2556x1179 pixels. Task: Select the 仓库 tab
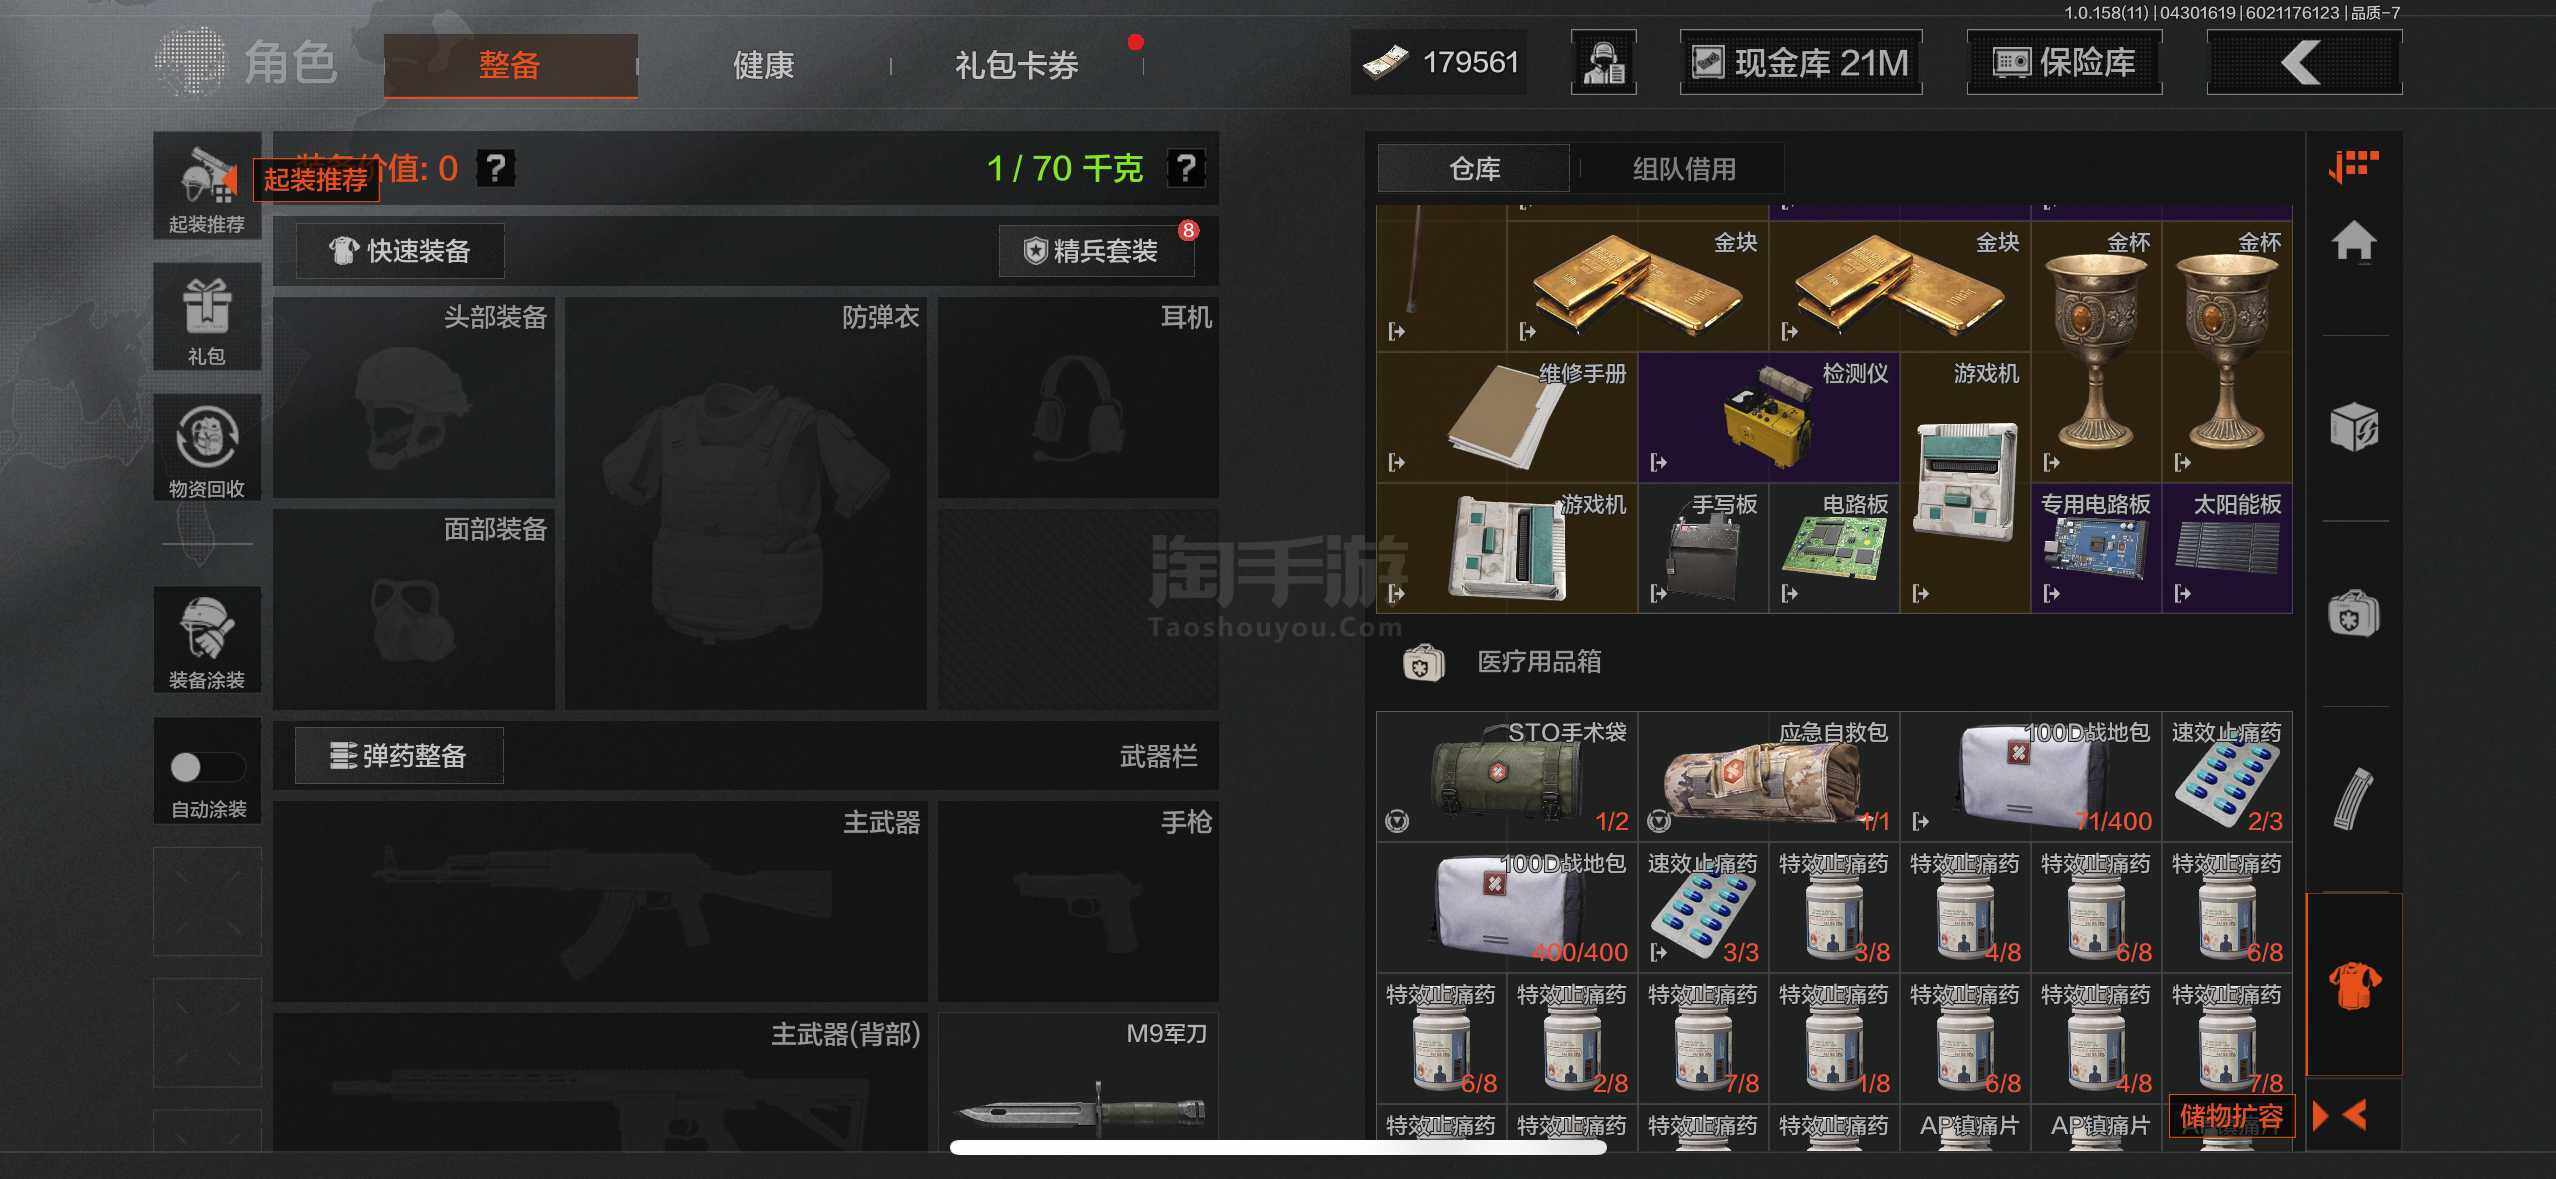point(1474,169)
